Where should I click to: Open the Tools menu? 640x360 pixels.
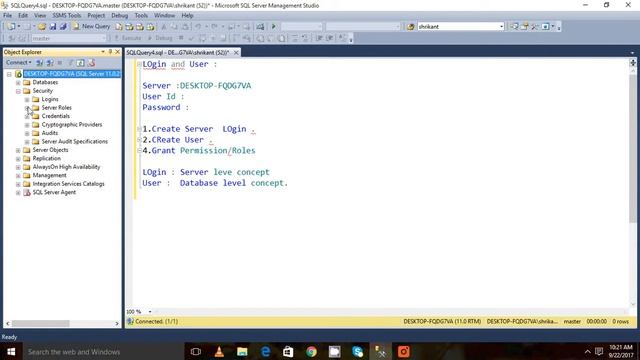click(141, 16)
